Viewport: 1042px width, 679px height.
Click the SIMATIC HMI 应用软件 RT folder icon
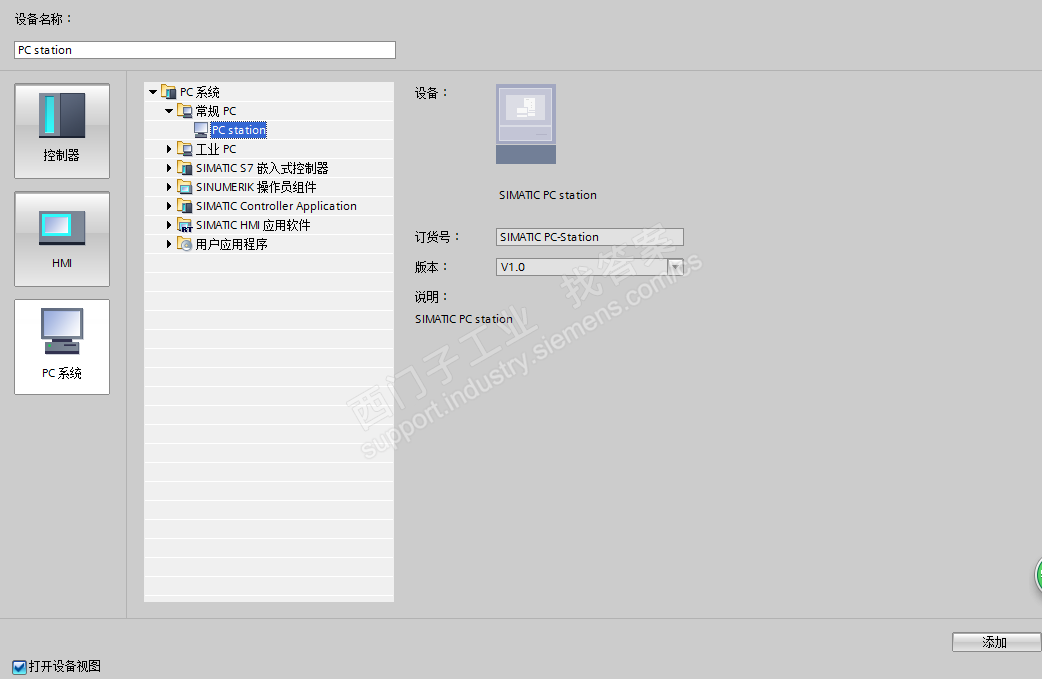point(185,225)
